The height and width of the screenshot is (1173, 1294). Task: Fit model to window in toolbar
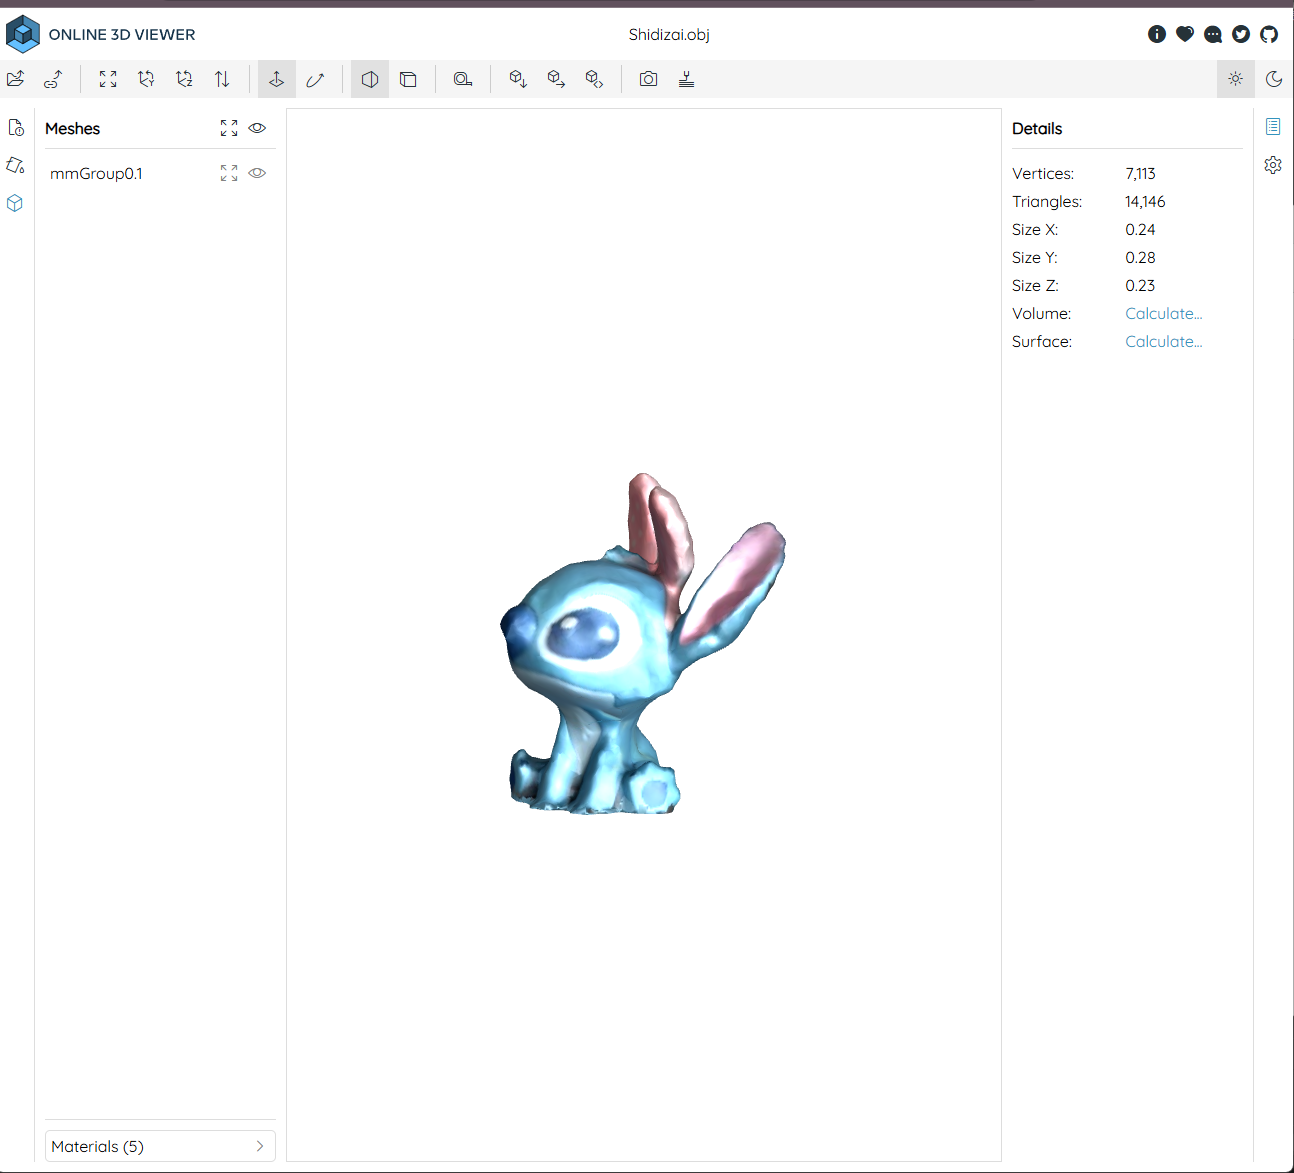tap(108, 79)
